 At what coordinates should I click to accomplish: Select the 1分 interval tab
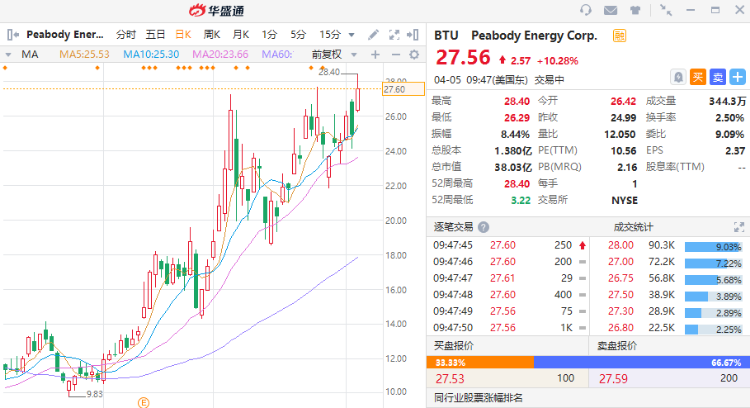(269, 34)
